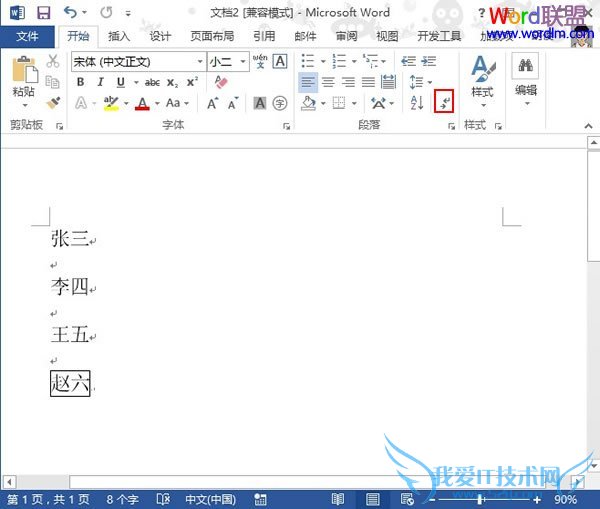Toggle strikethrough formatting
600x509 pixels.
pyautogui.click(x=152, y=82)
